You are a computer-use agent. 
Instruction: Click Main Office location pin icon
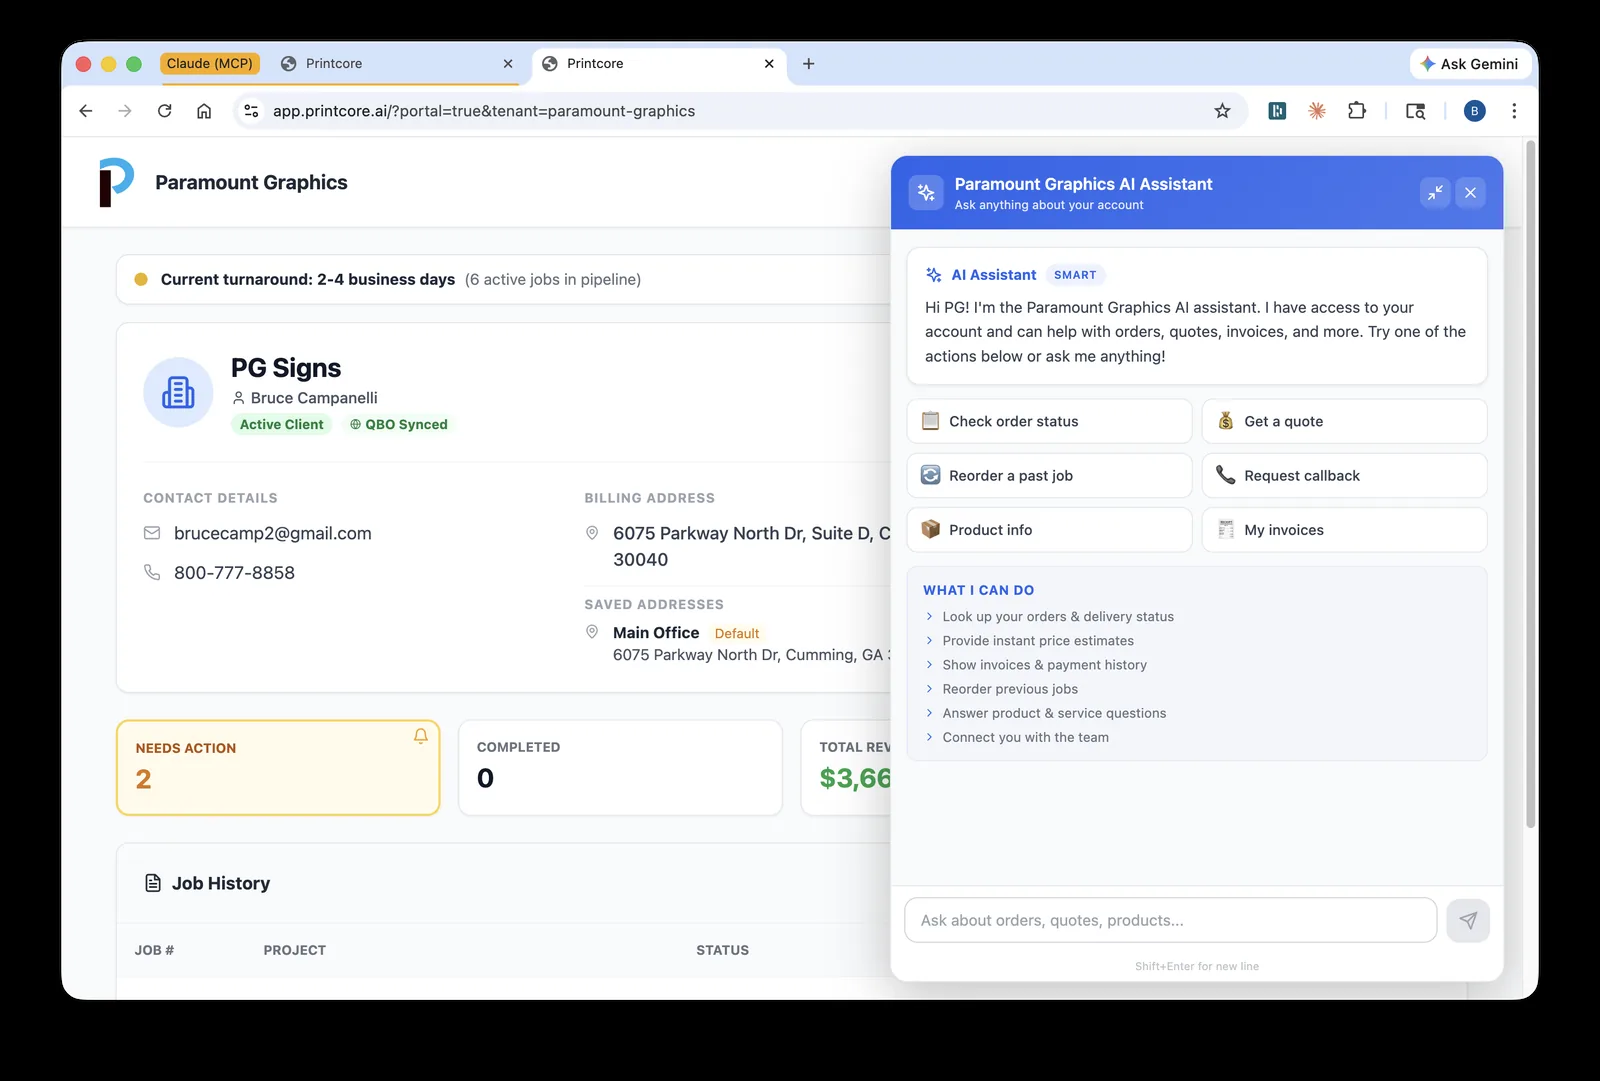(592, 632)
